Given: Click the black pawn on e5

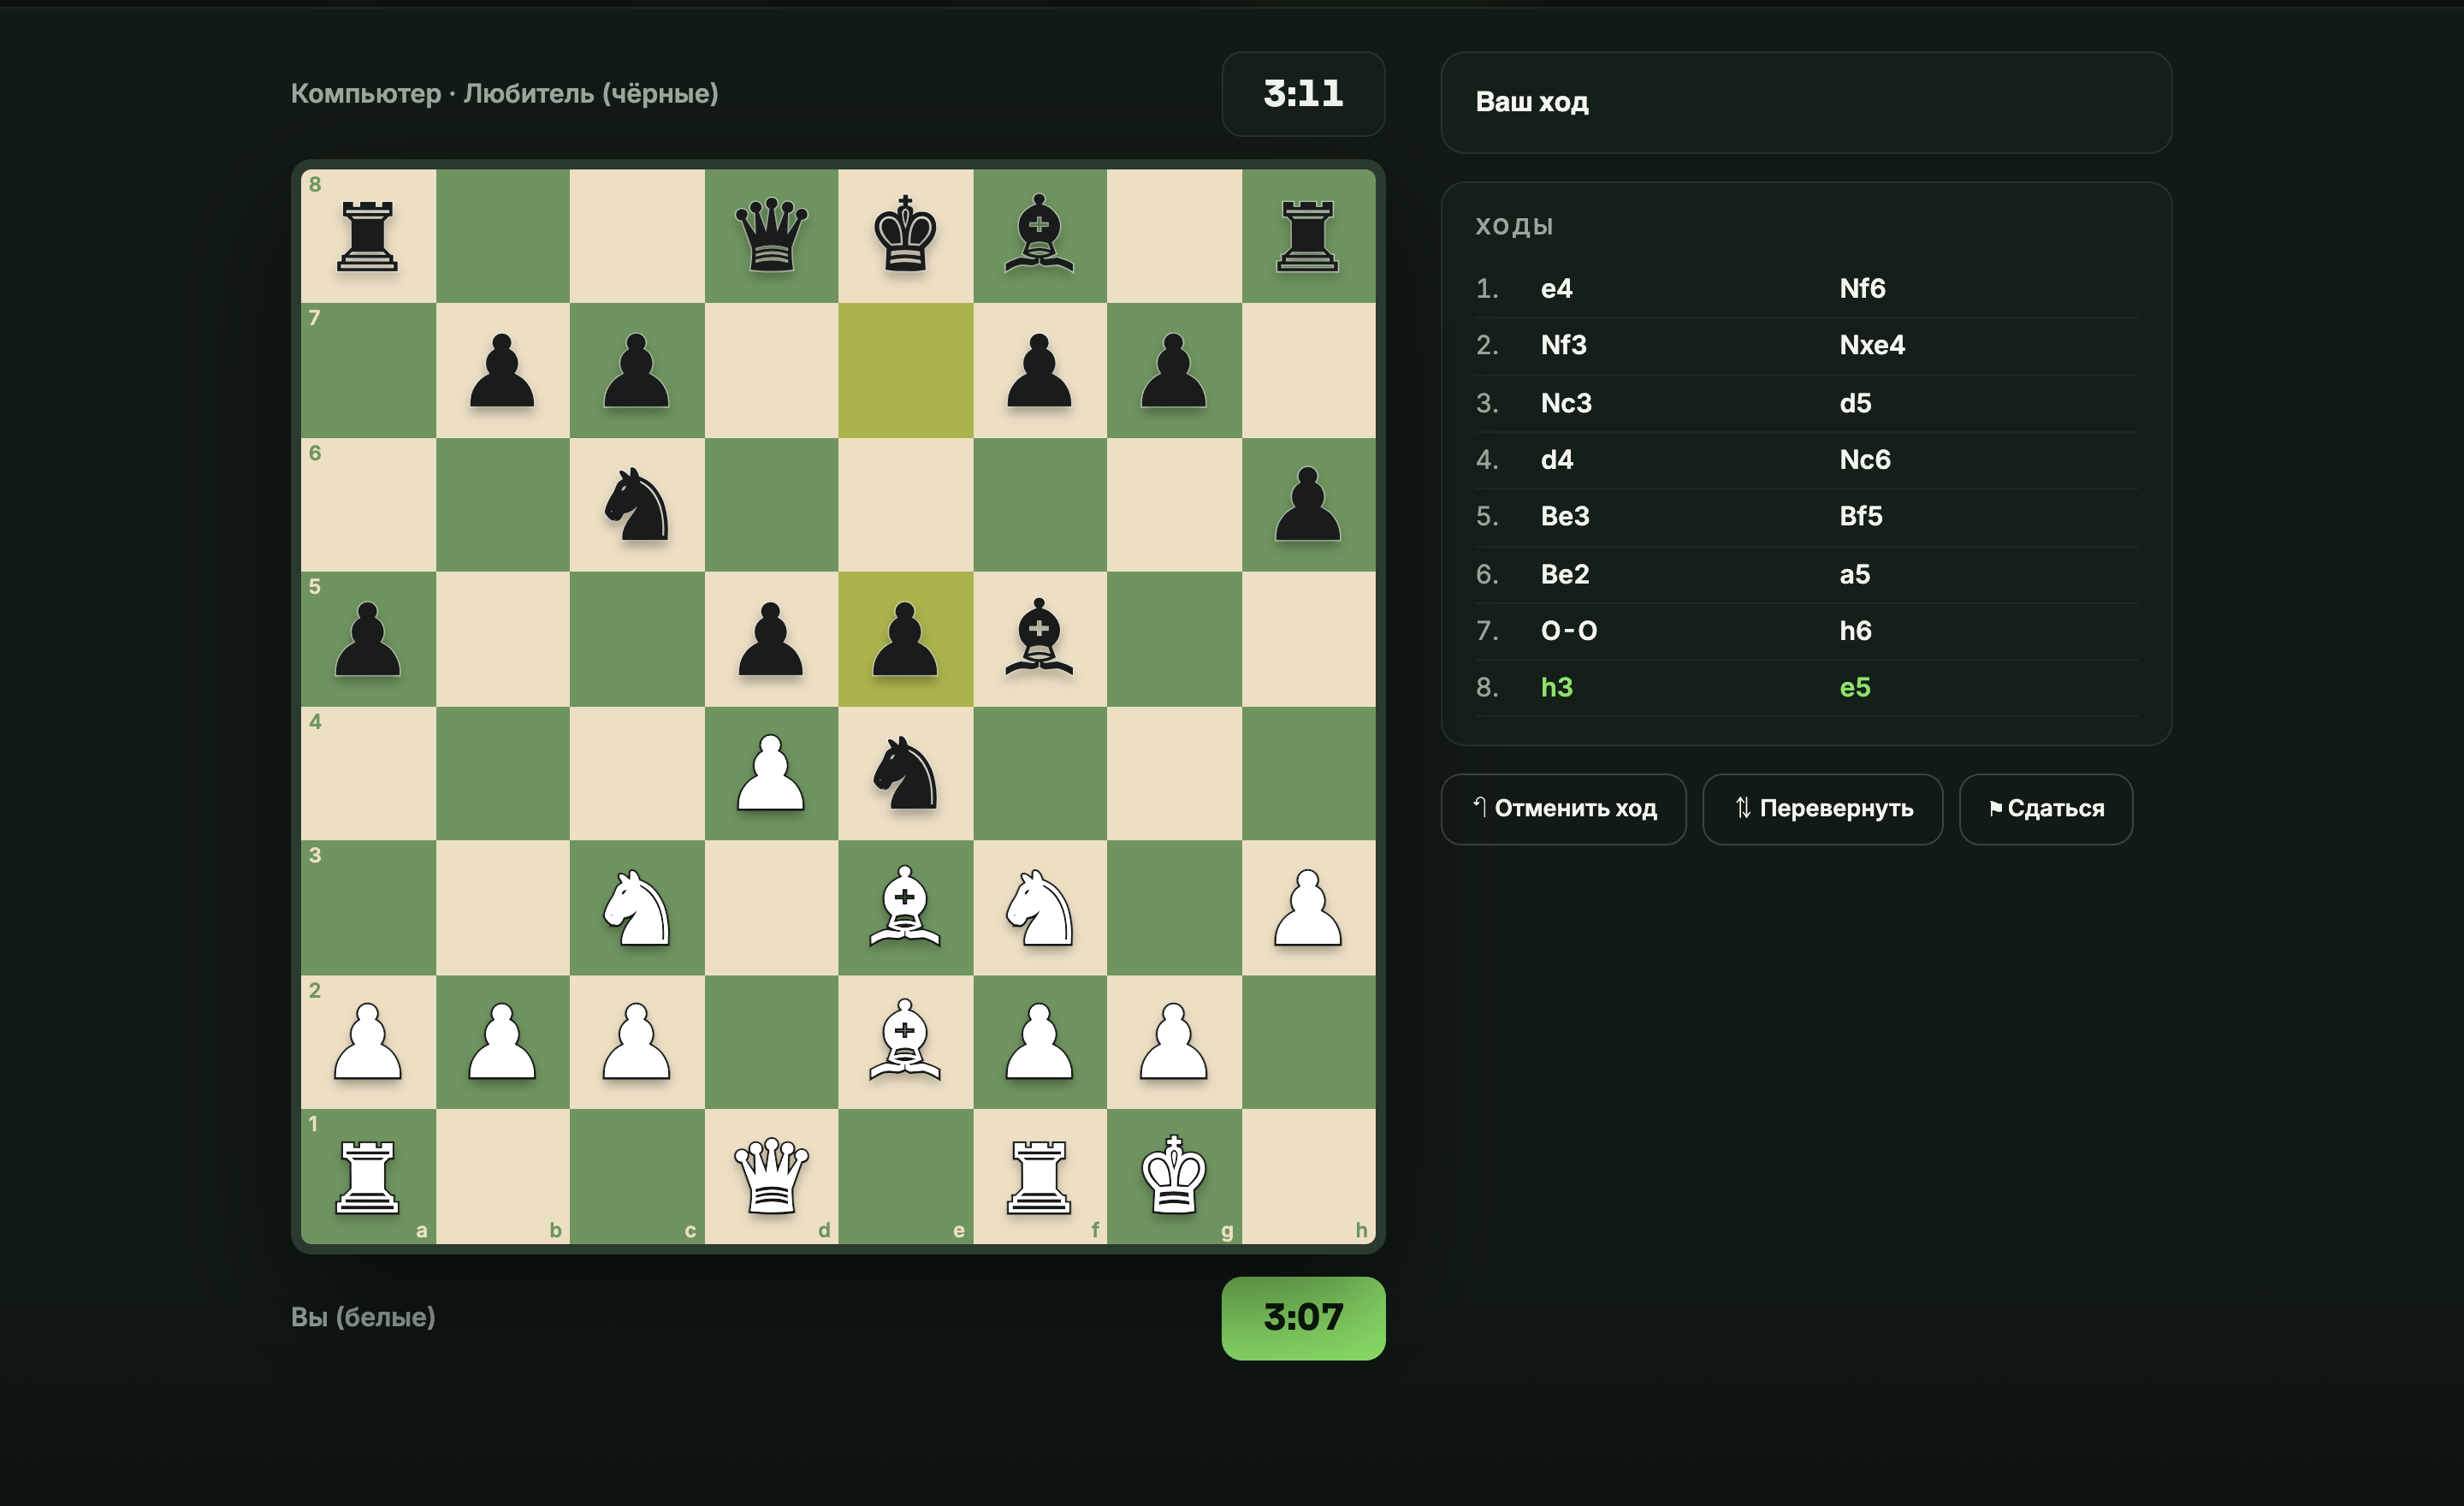Looking at the screenshot, I should pos(905,639).
